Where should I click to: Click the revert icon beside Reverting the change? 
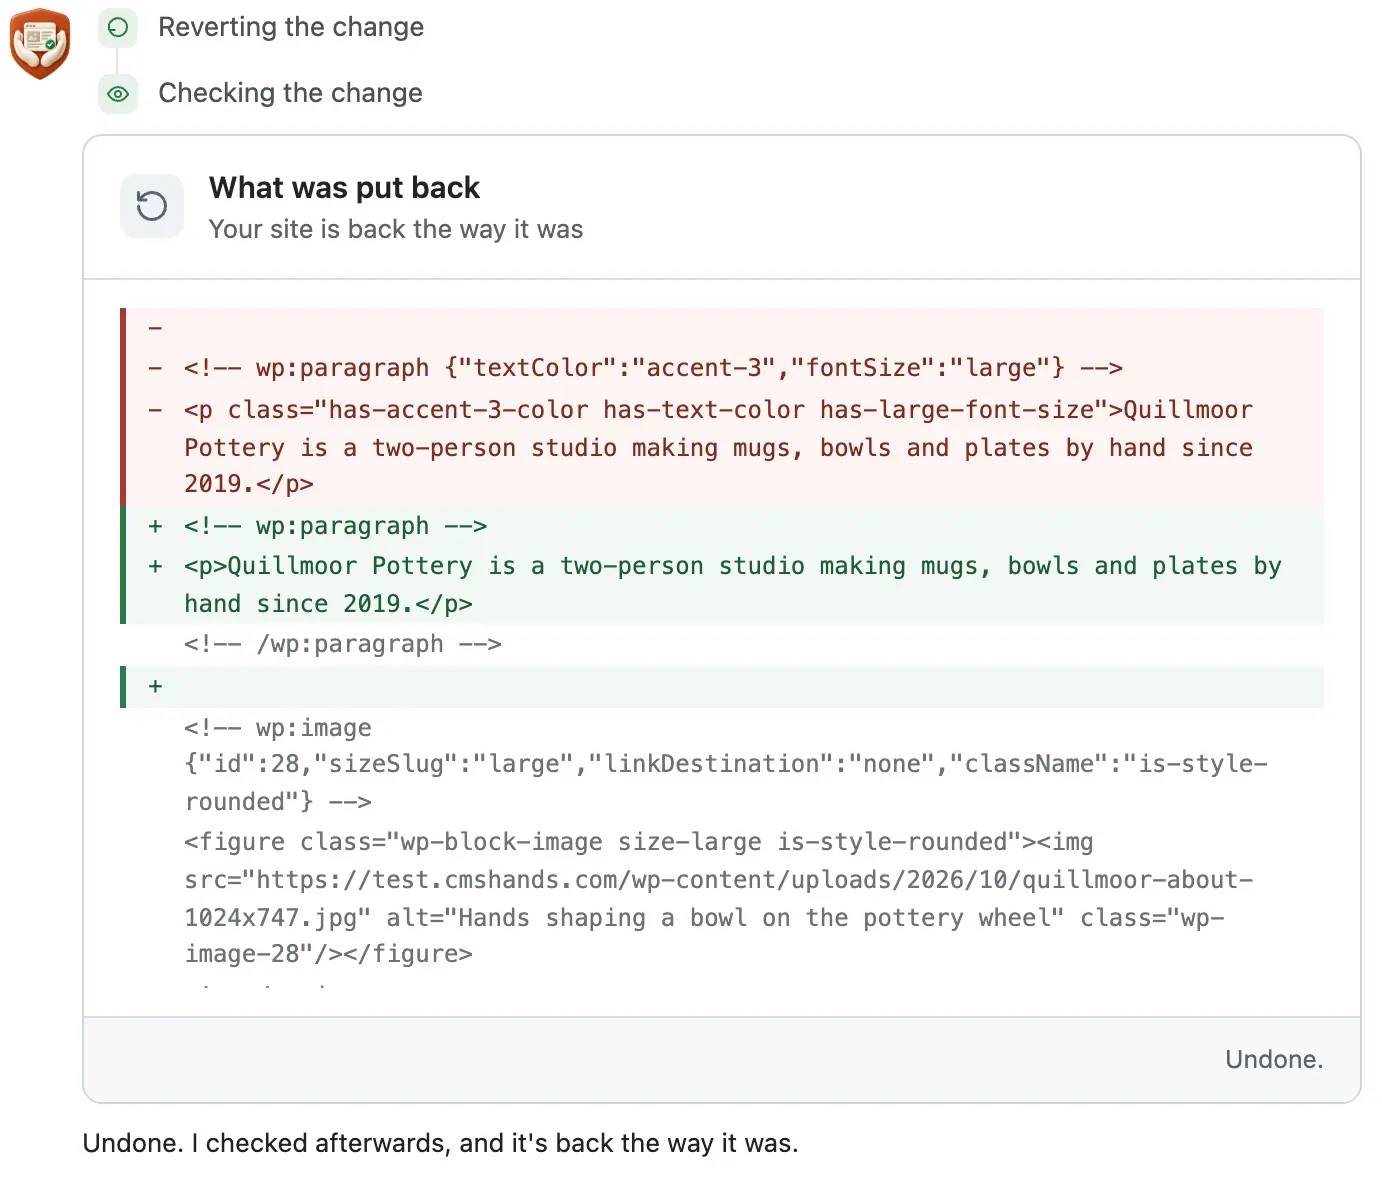[x=118, y=27]
